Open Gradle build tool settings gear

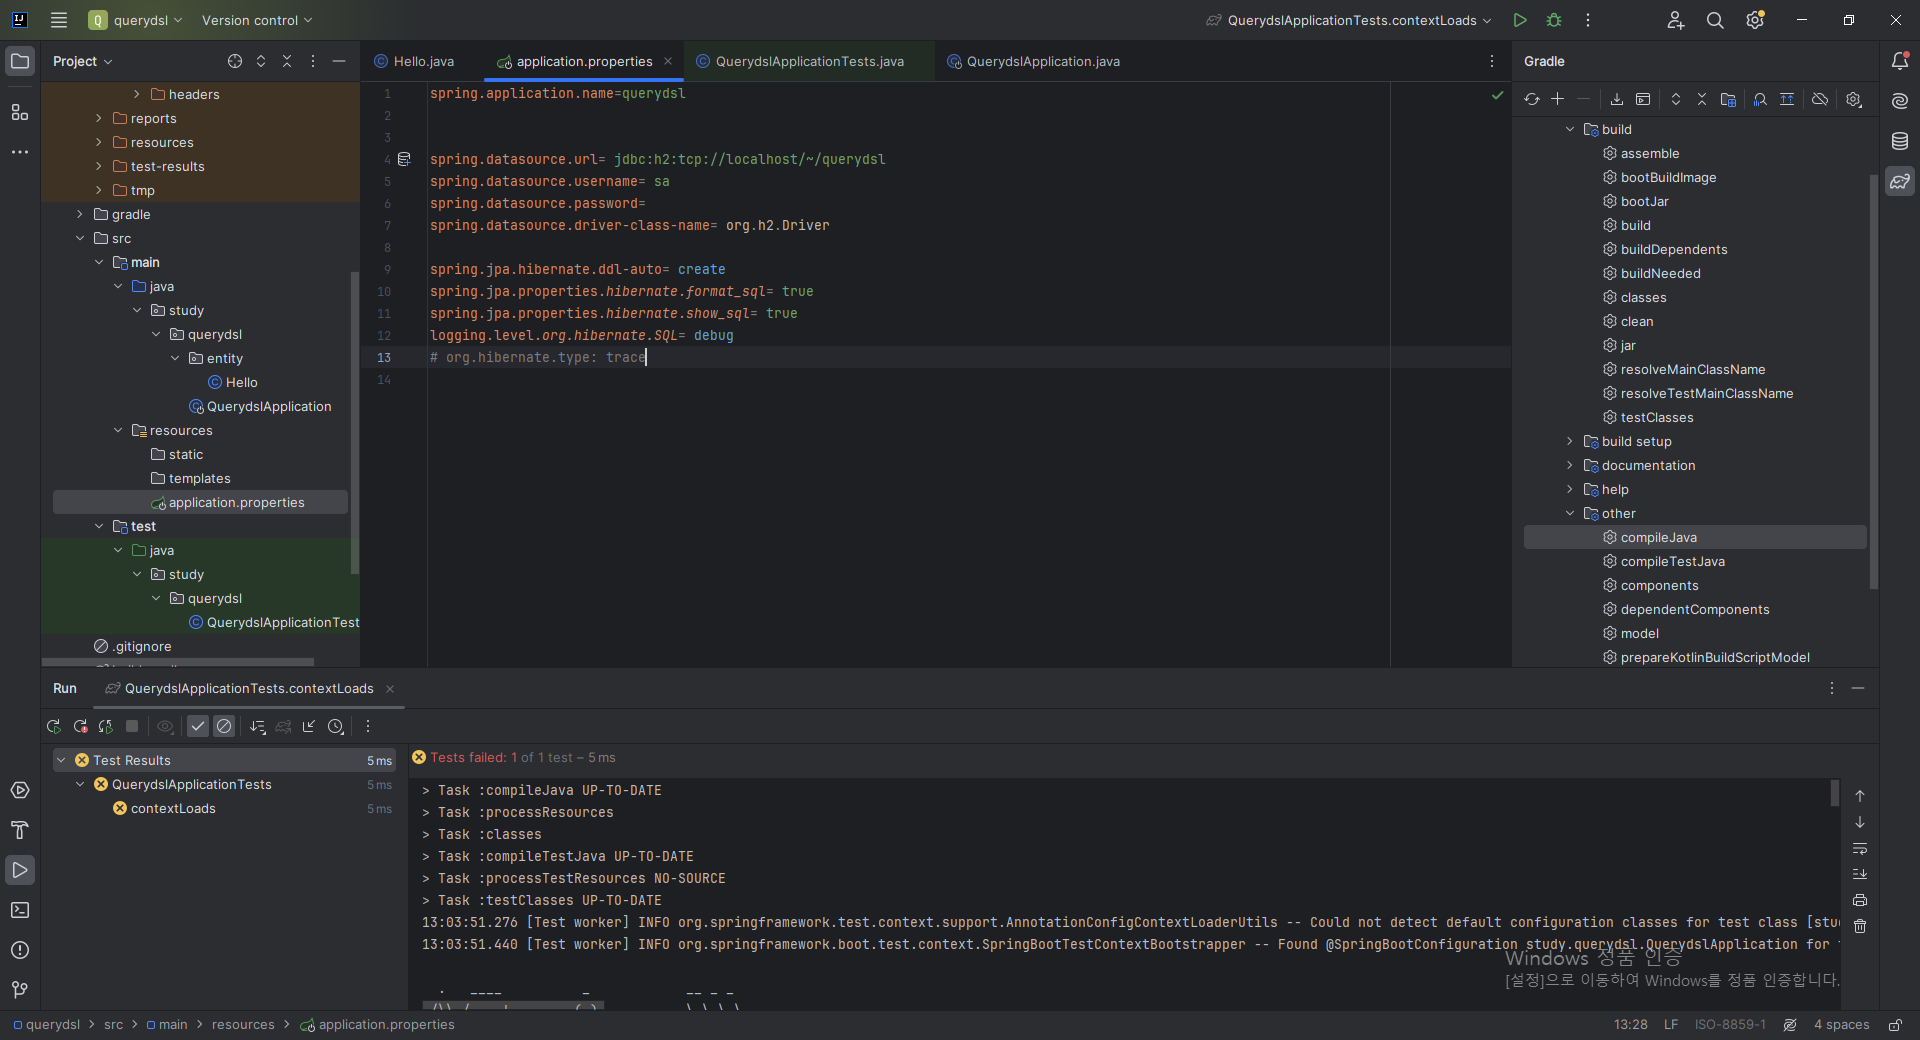pos(1853,99)
